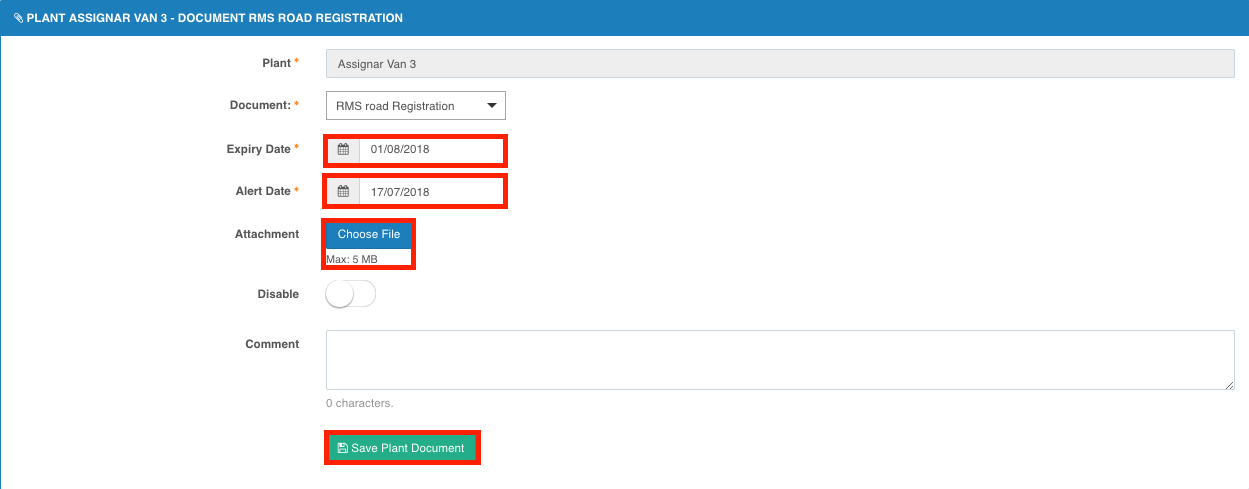Image resolution: width=1249 pixels, height=489 pixels.
Task: Click the Expiry Date field showing 01/08/2018
Action: (432, 150)
